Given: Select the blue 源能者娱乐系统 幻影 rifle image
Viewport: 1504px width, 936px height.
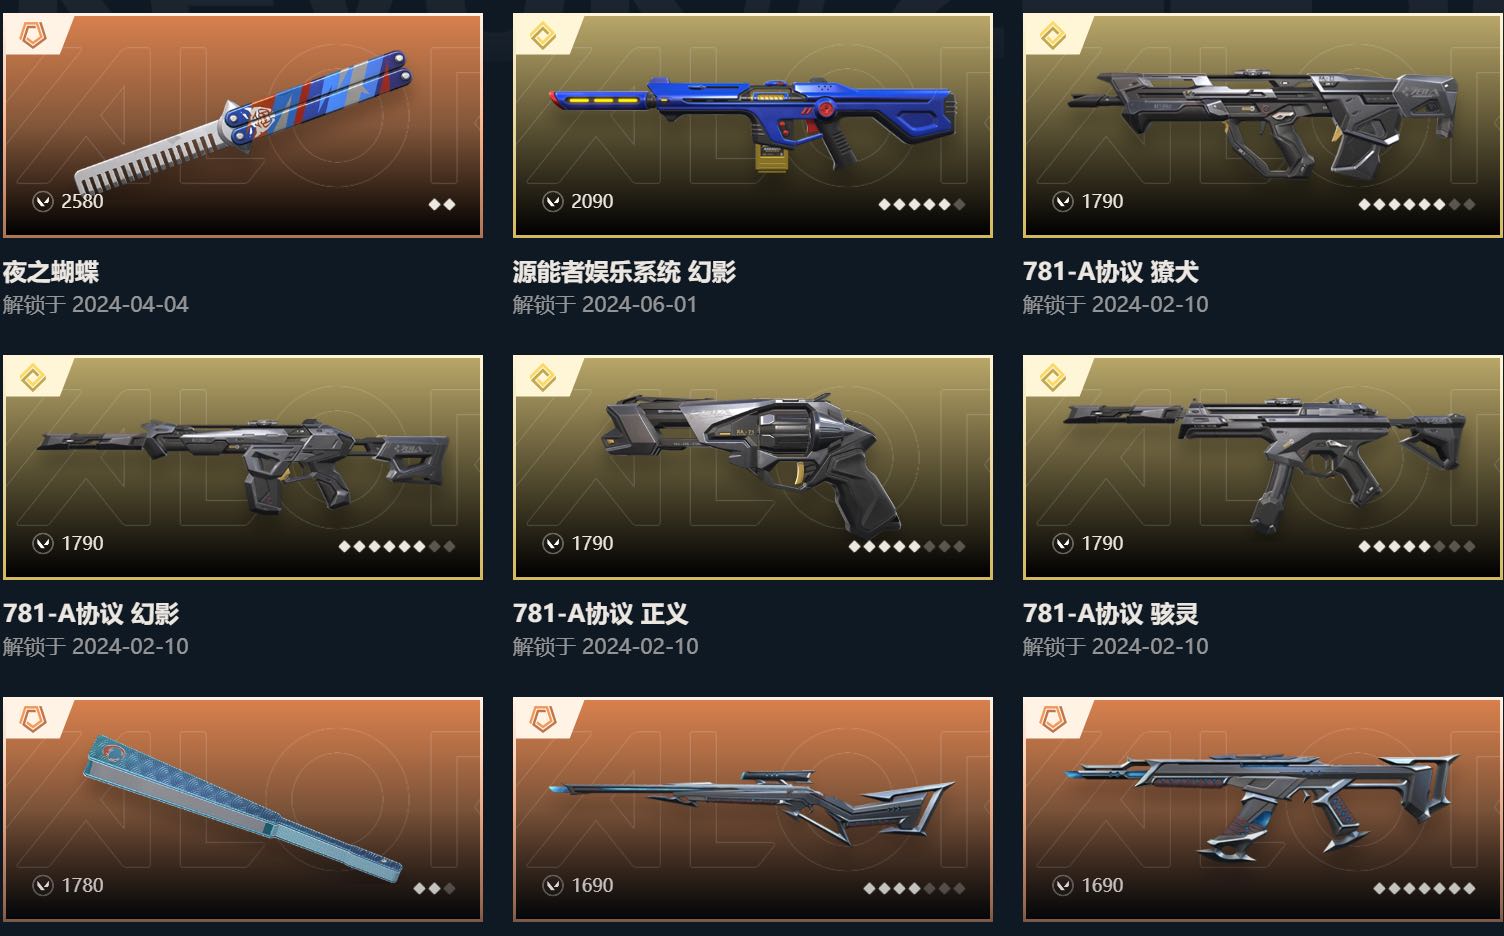Looking at the screenshot, I should tap(753, 125).
